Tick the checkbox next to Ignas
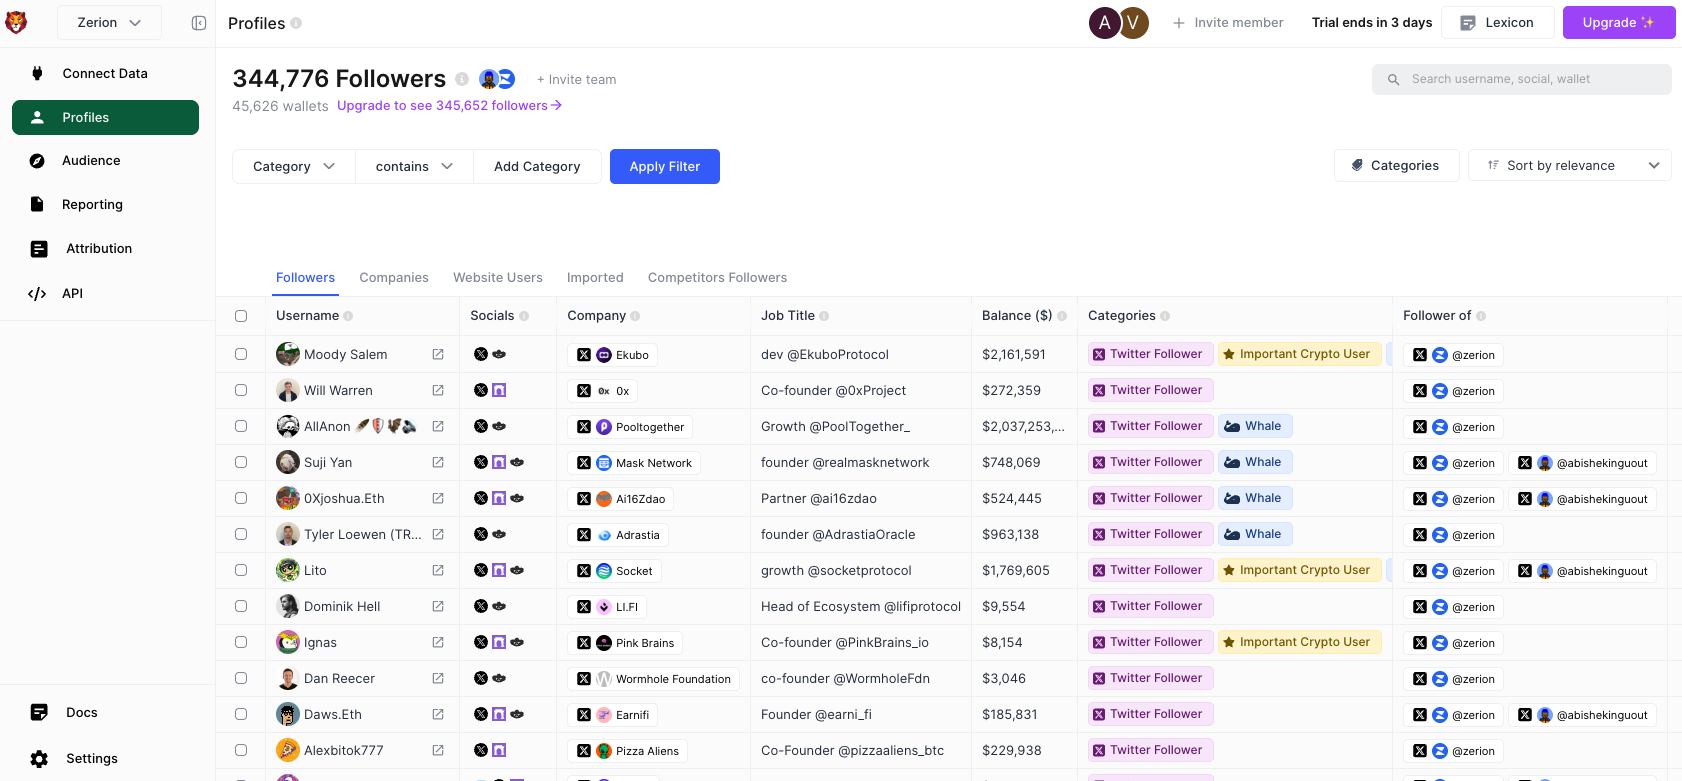The width and height of the screenshot is (1682, 781). [241, 642]
